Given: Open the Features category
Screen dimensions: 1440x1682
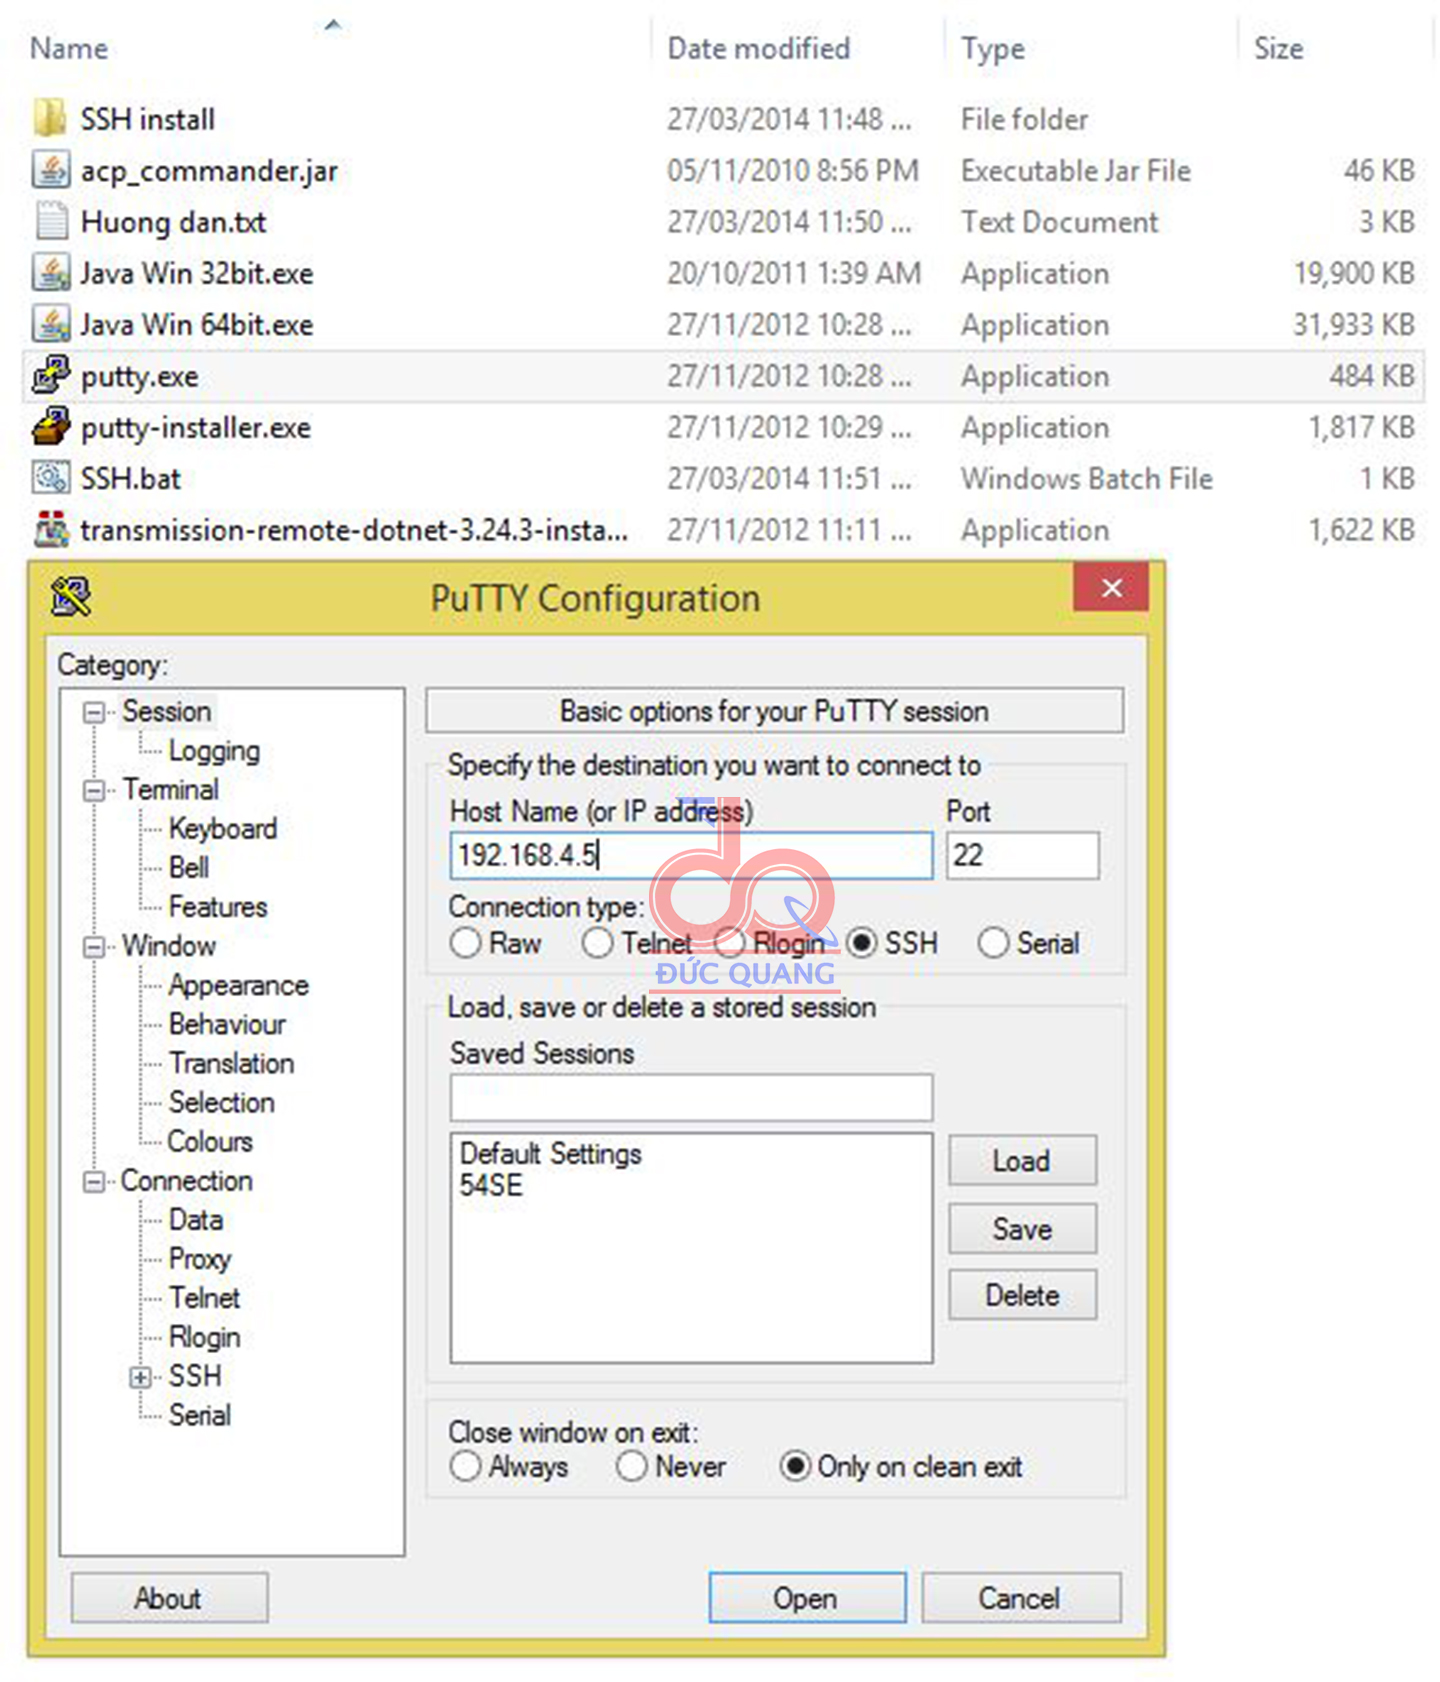Looking at the screenshot, I should [x=217, y=906].
